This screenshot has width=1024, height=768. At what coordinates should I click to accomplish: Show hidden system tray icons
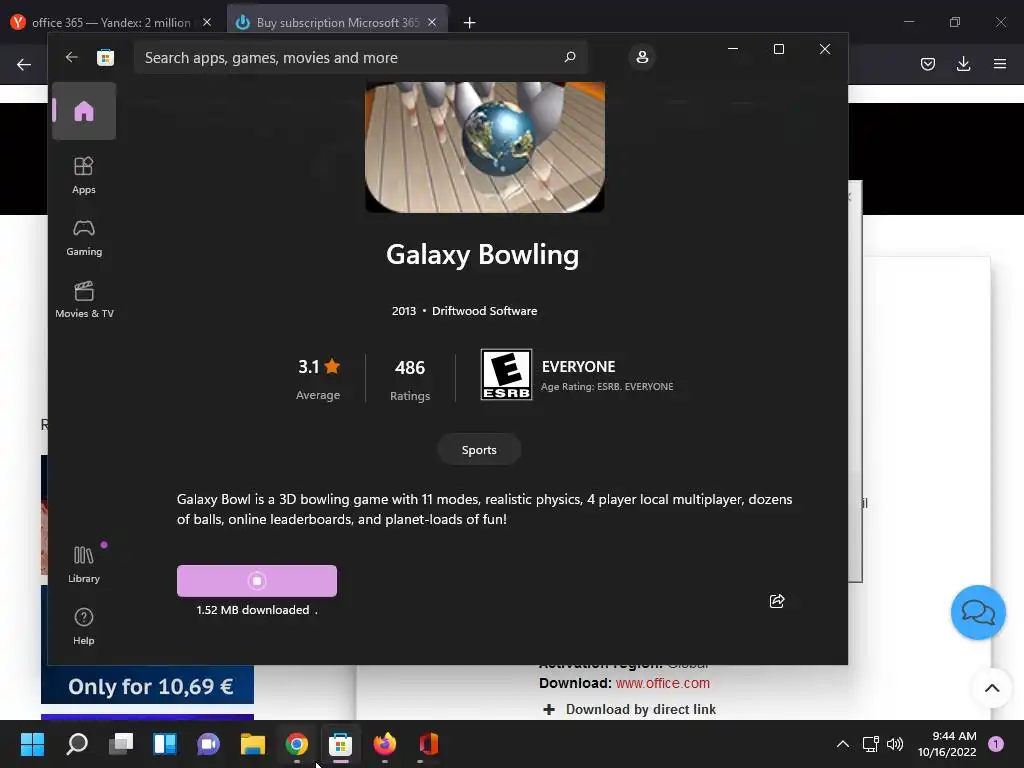click(x=843, y=744)
